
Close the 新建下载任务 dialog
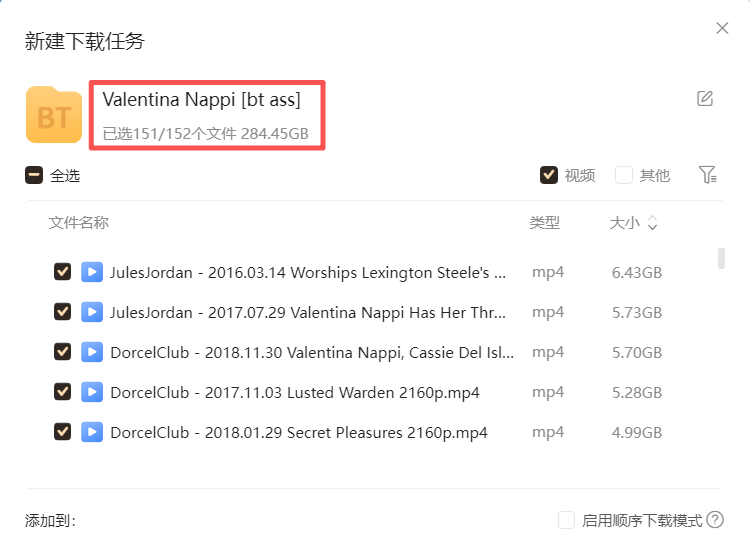(722, 28)
